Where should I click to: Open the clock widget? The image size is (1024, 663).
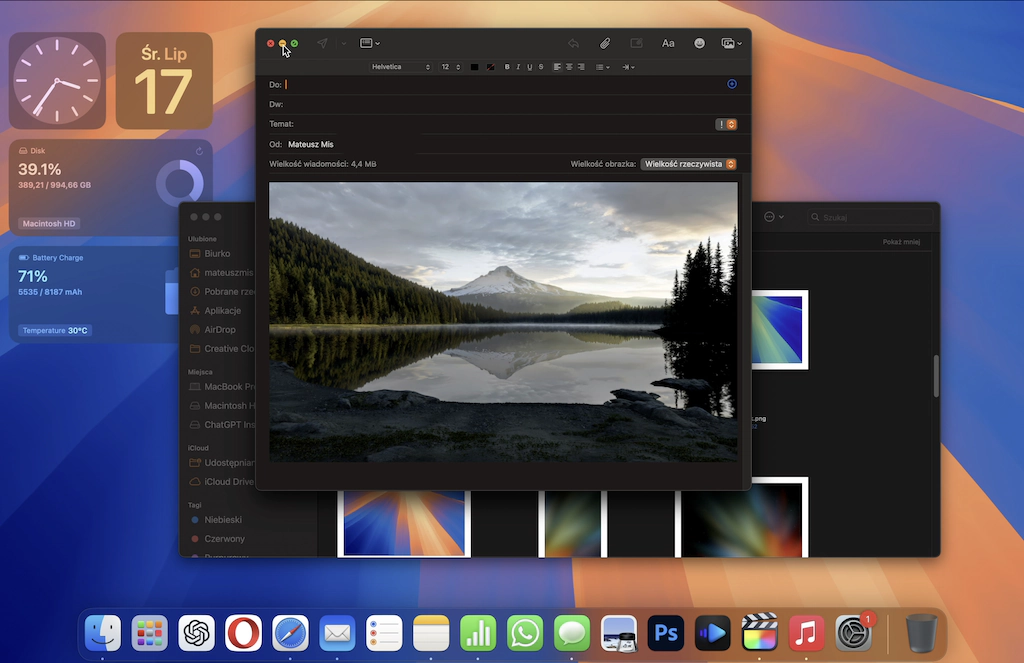tap(57, 80)
